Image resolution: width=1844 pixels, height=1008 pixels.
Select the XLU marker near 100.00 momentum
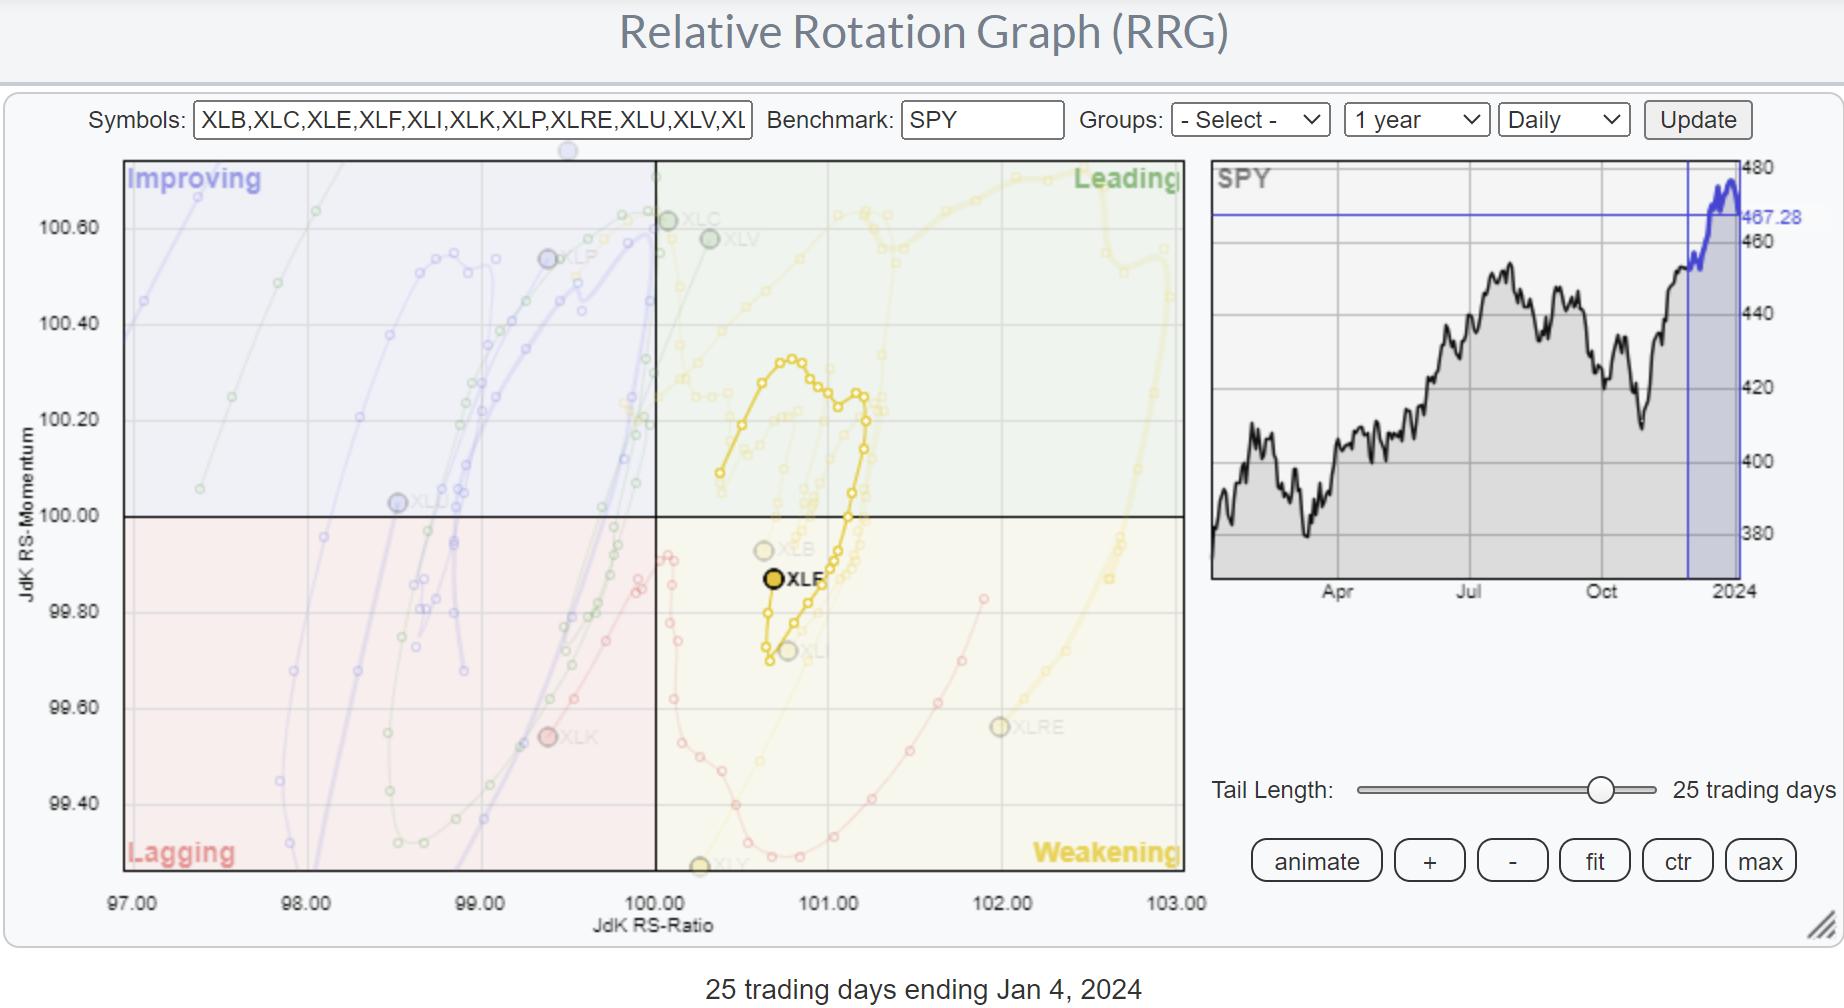pyautogui.click(x=398, y=502)
